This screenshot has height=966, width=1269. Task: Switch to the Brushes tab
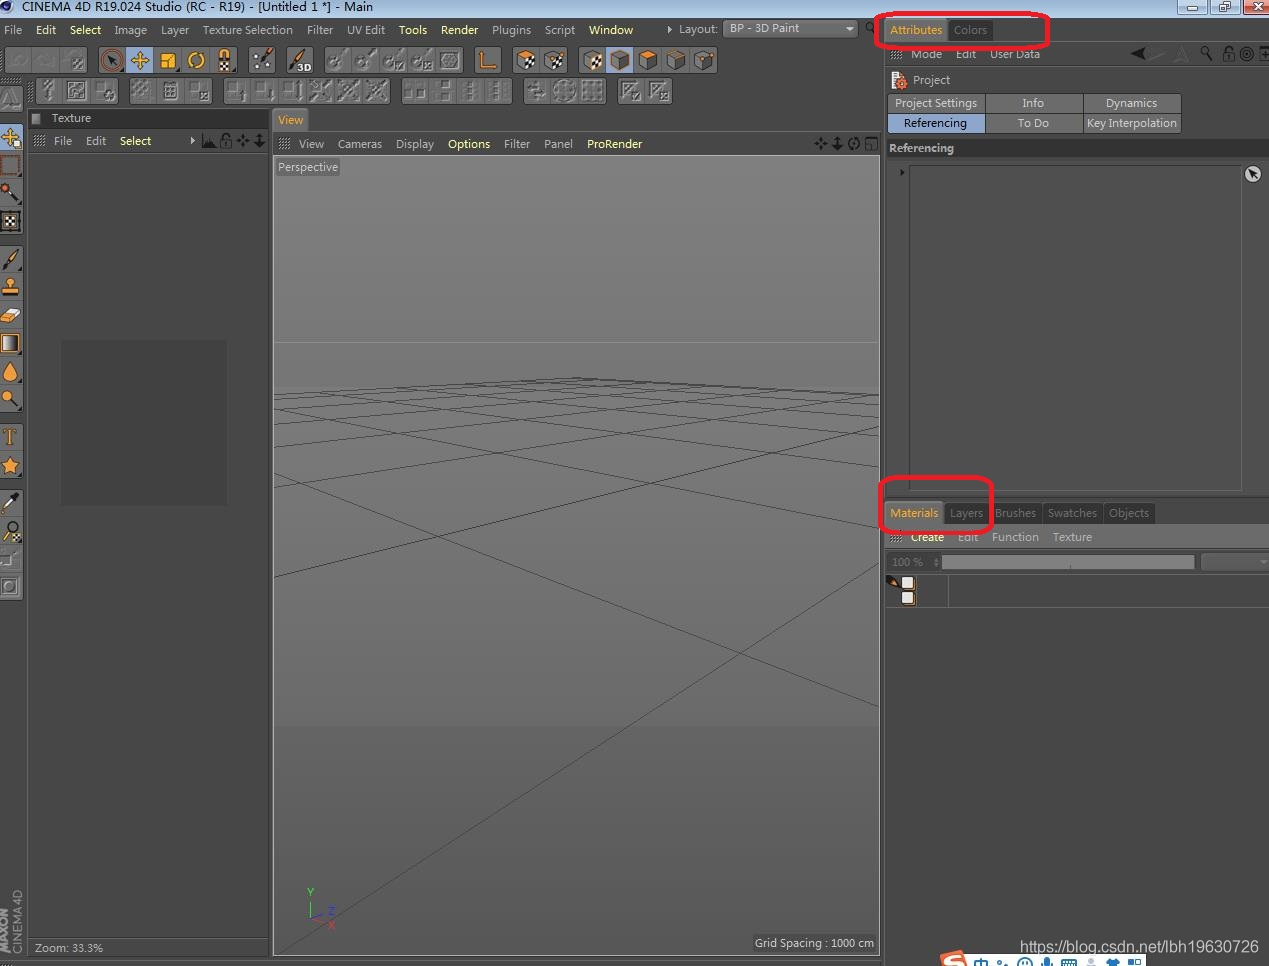[1015, 513]
